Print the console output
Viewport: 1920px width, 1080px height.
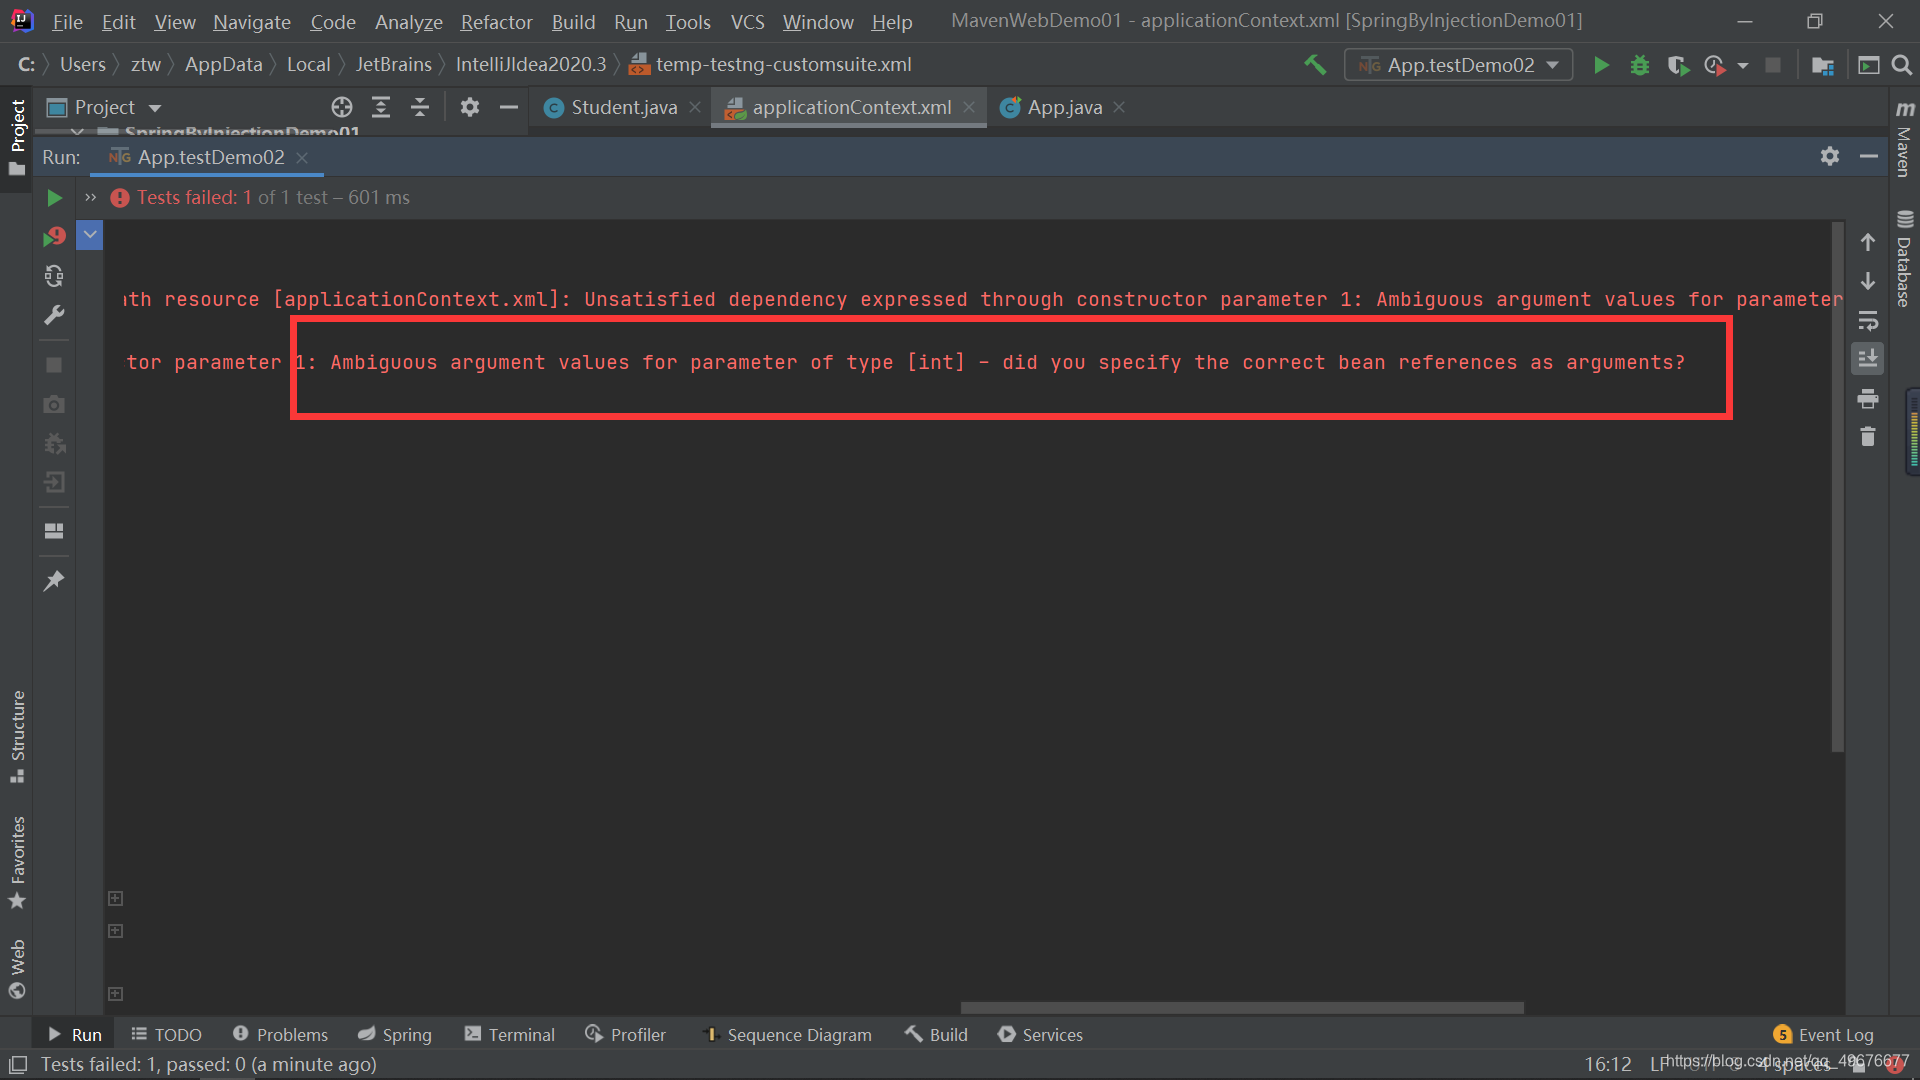[1867, 399]
